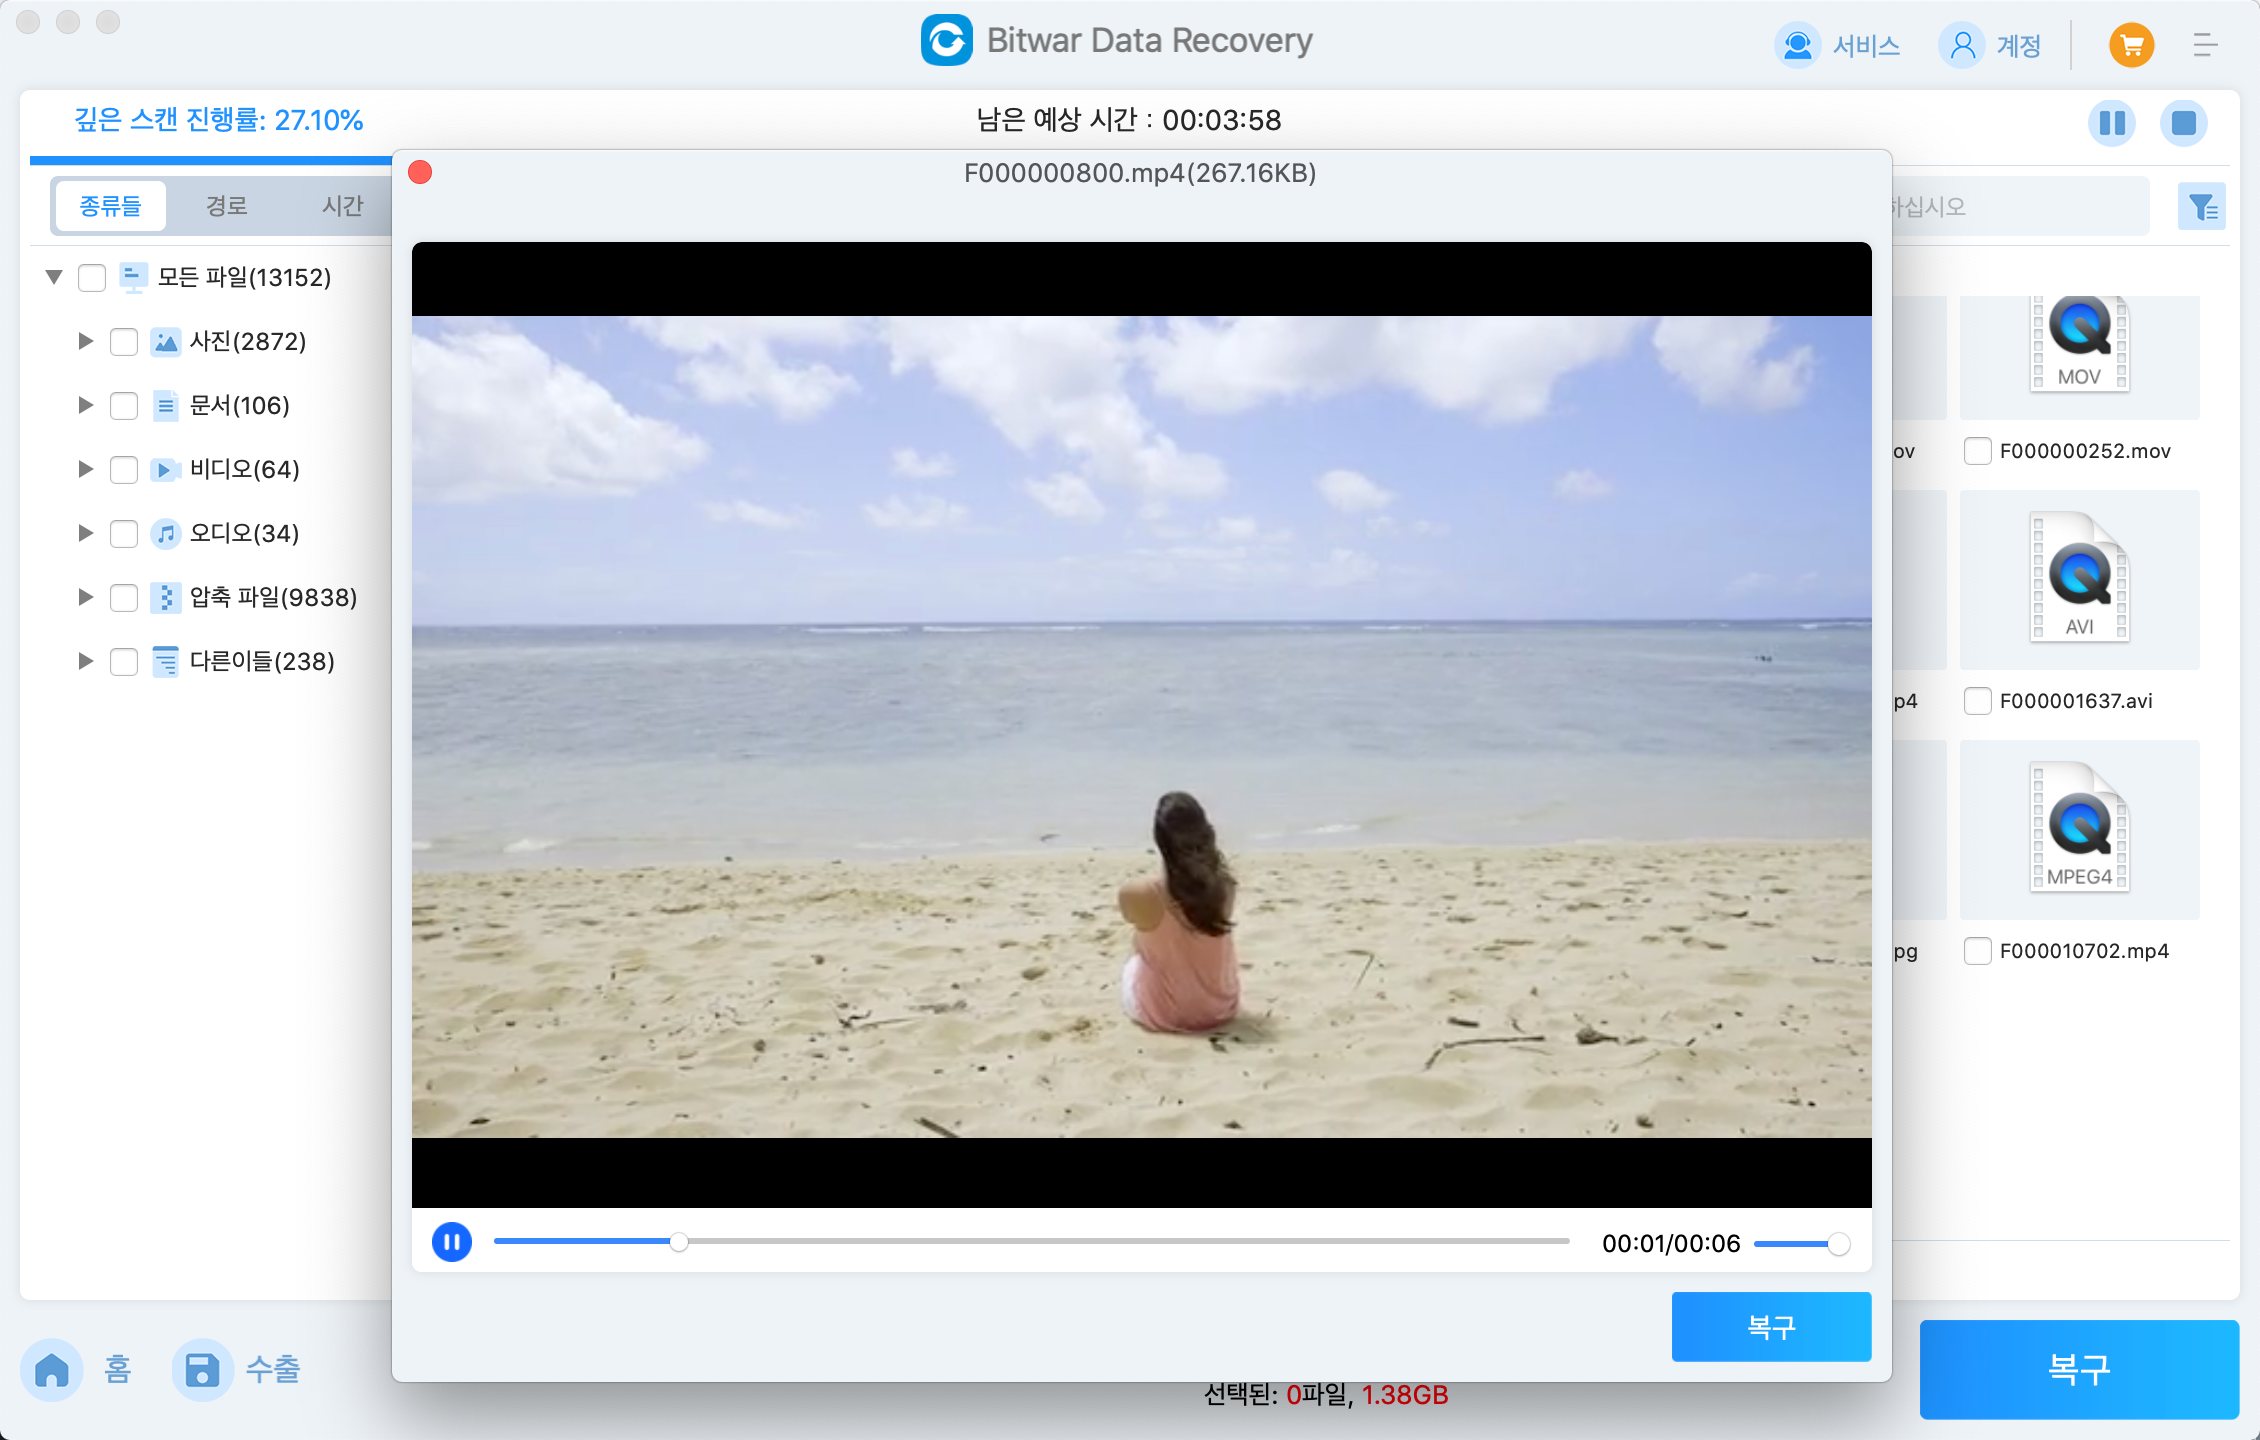This screenshot has height=1440, width=2260.
Task: Pause the deep scan
Action: click(x=2112, y=123)
